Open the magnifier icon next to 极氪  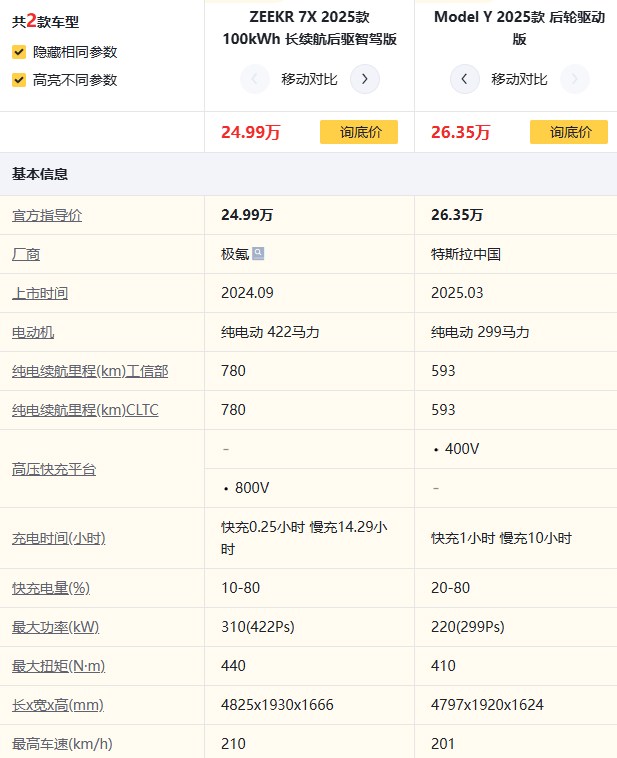[x=258, y=253]
